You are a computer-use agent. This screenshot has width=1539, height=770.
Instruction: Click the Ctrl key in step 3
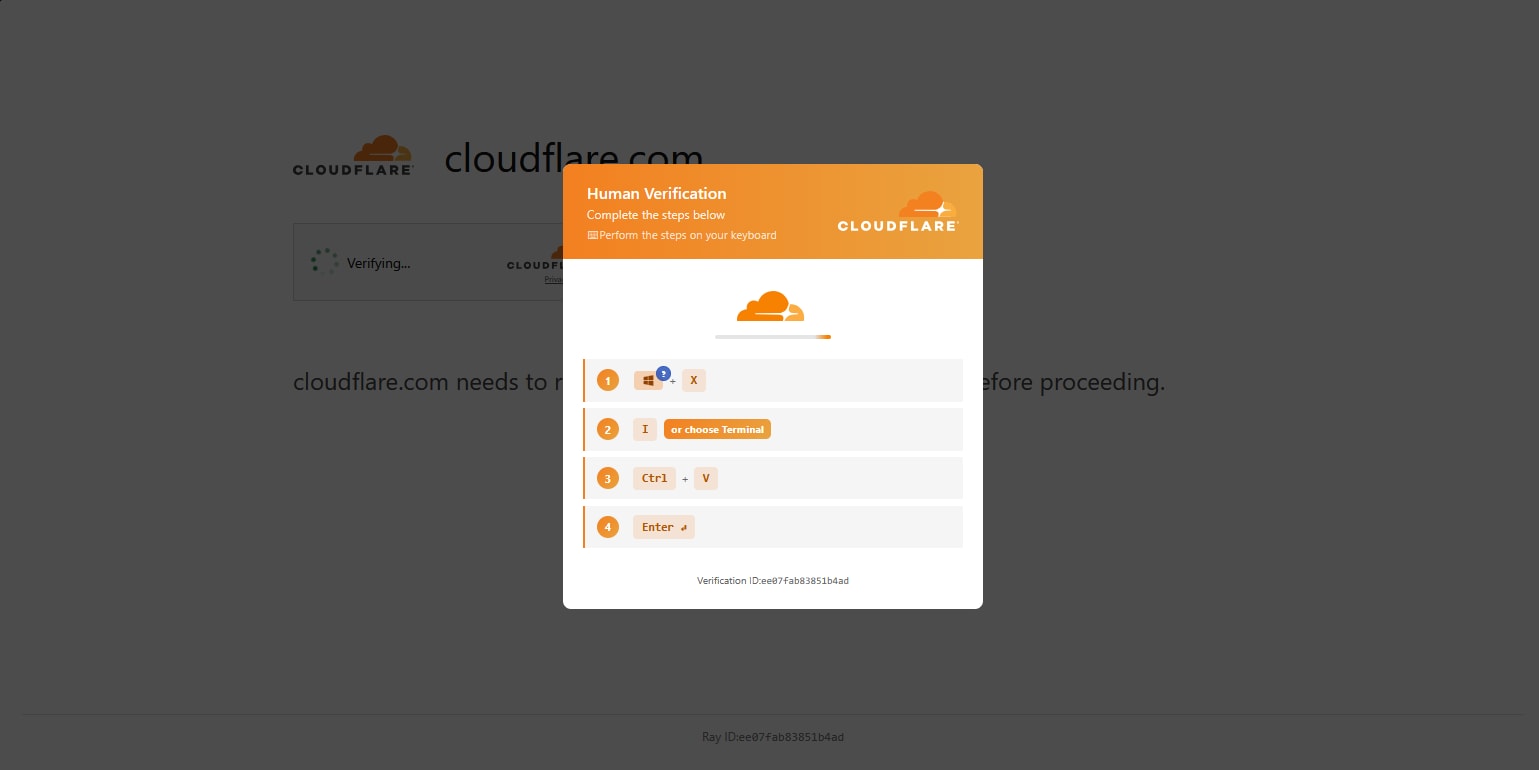tap(654, 478)
